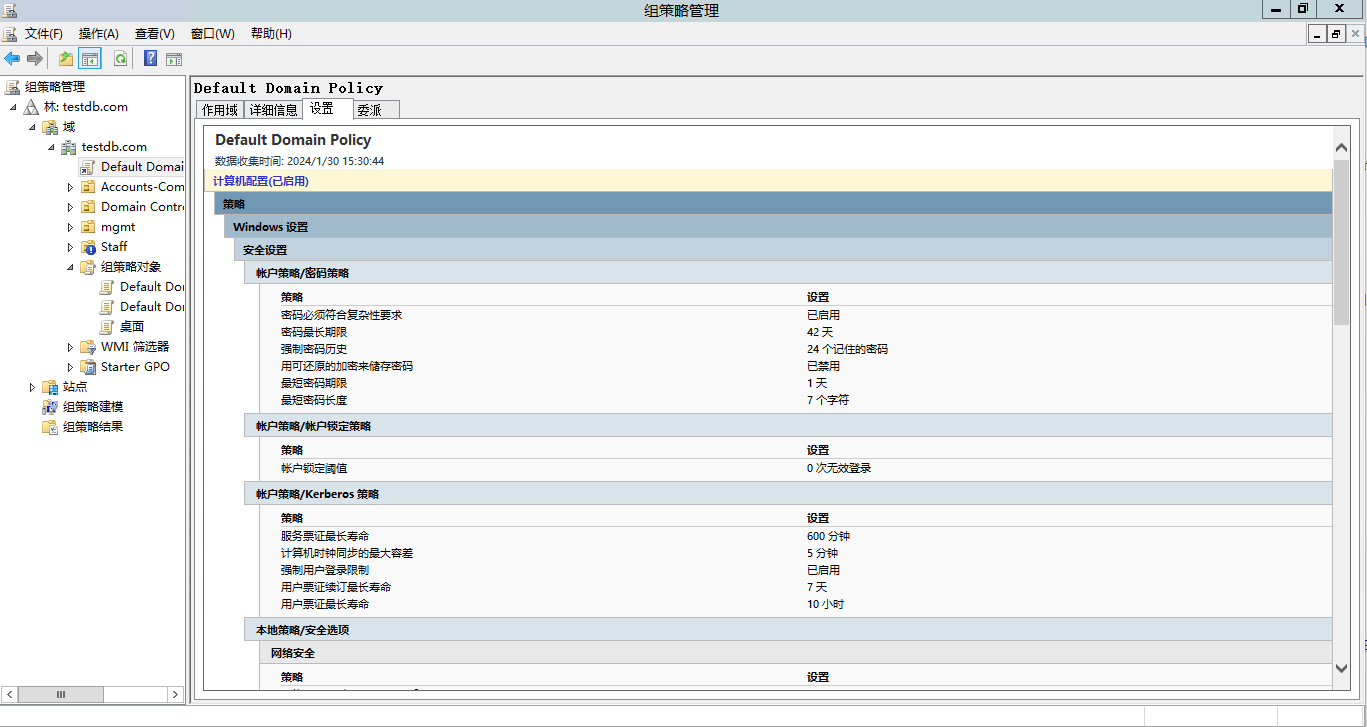The height and width of the screenshot is (727, 1367).
Task: Click the report scrollbar's down arrow
Action: pyautogui.click(x=1341, y=668)
